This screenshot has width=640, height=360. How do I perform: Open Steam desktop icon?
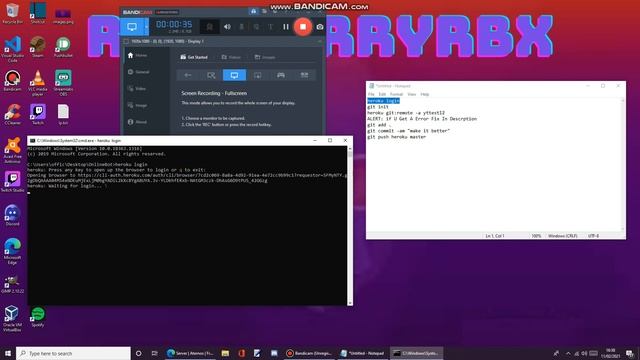click(38, 47)
